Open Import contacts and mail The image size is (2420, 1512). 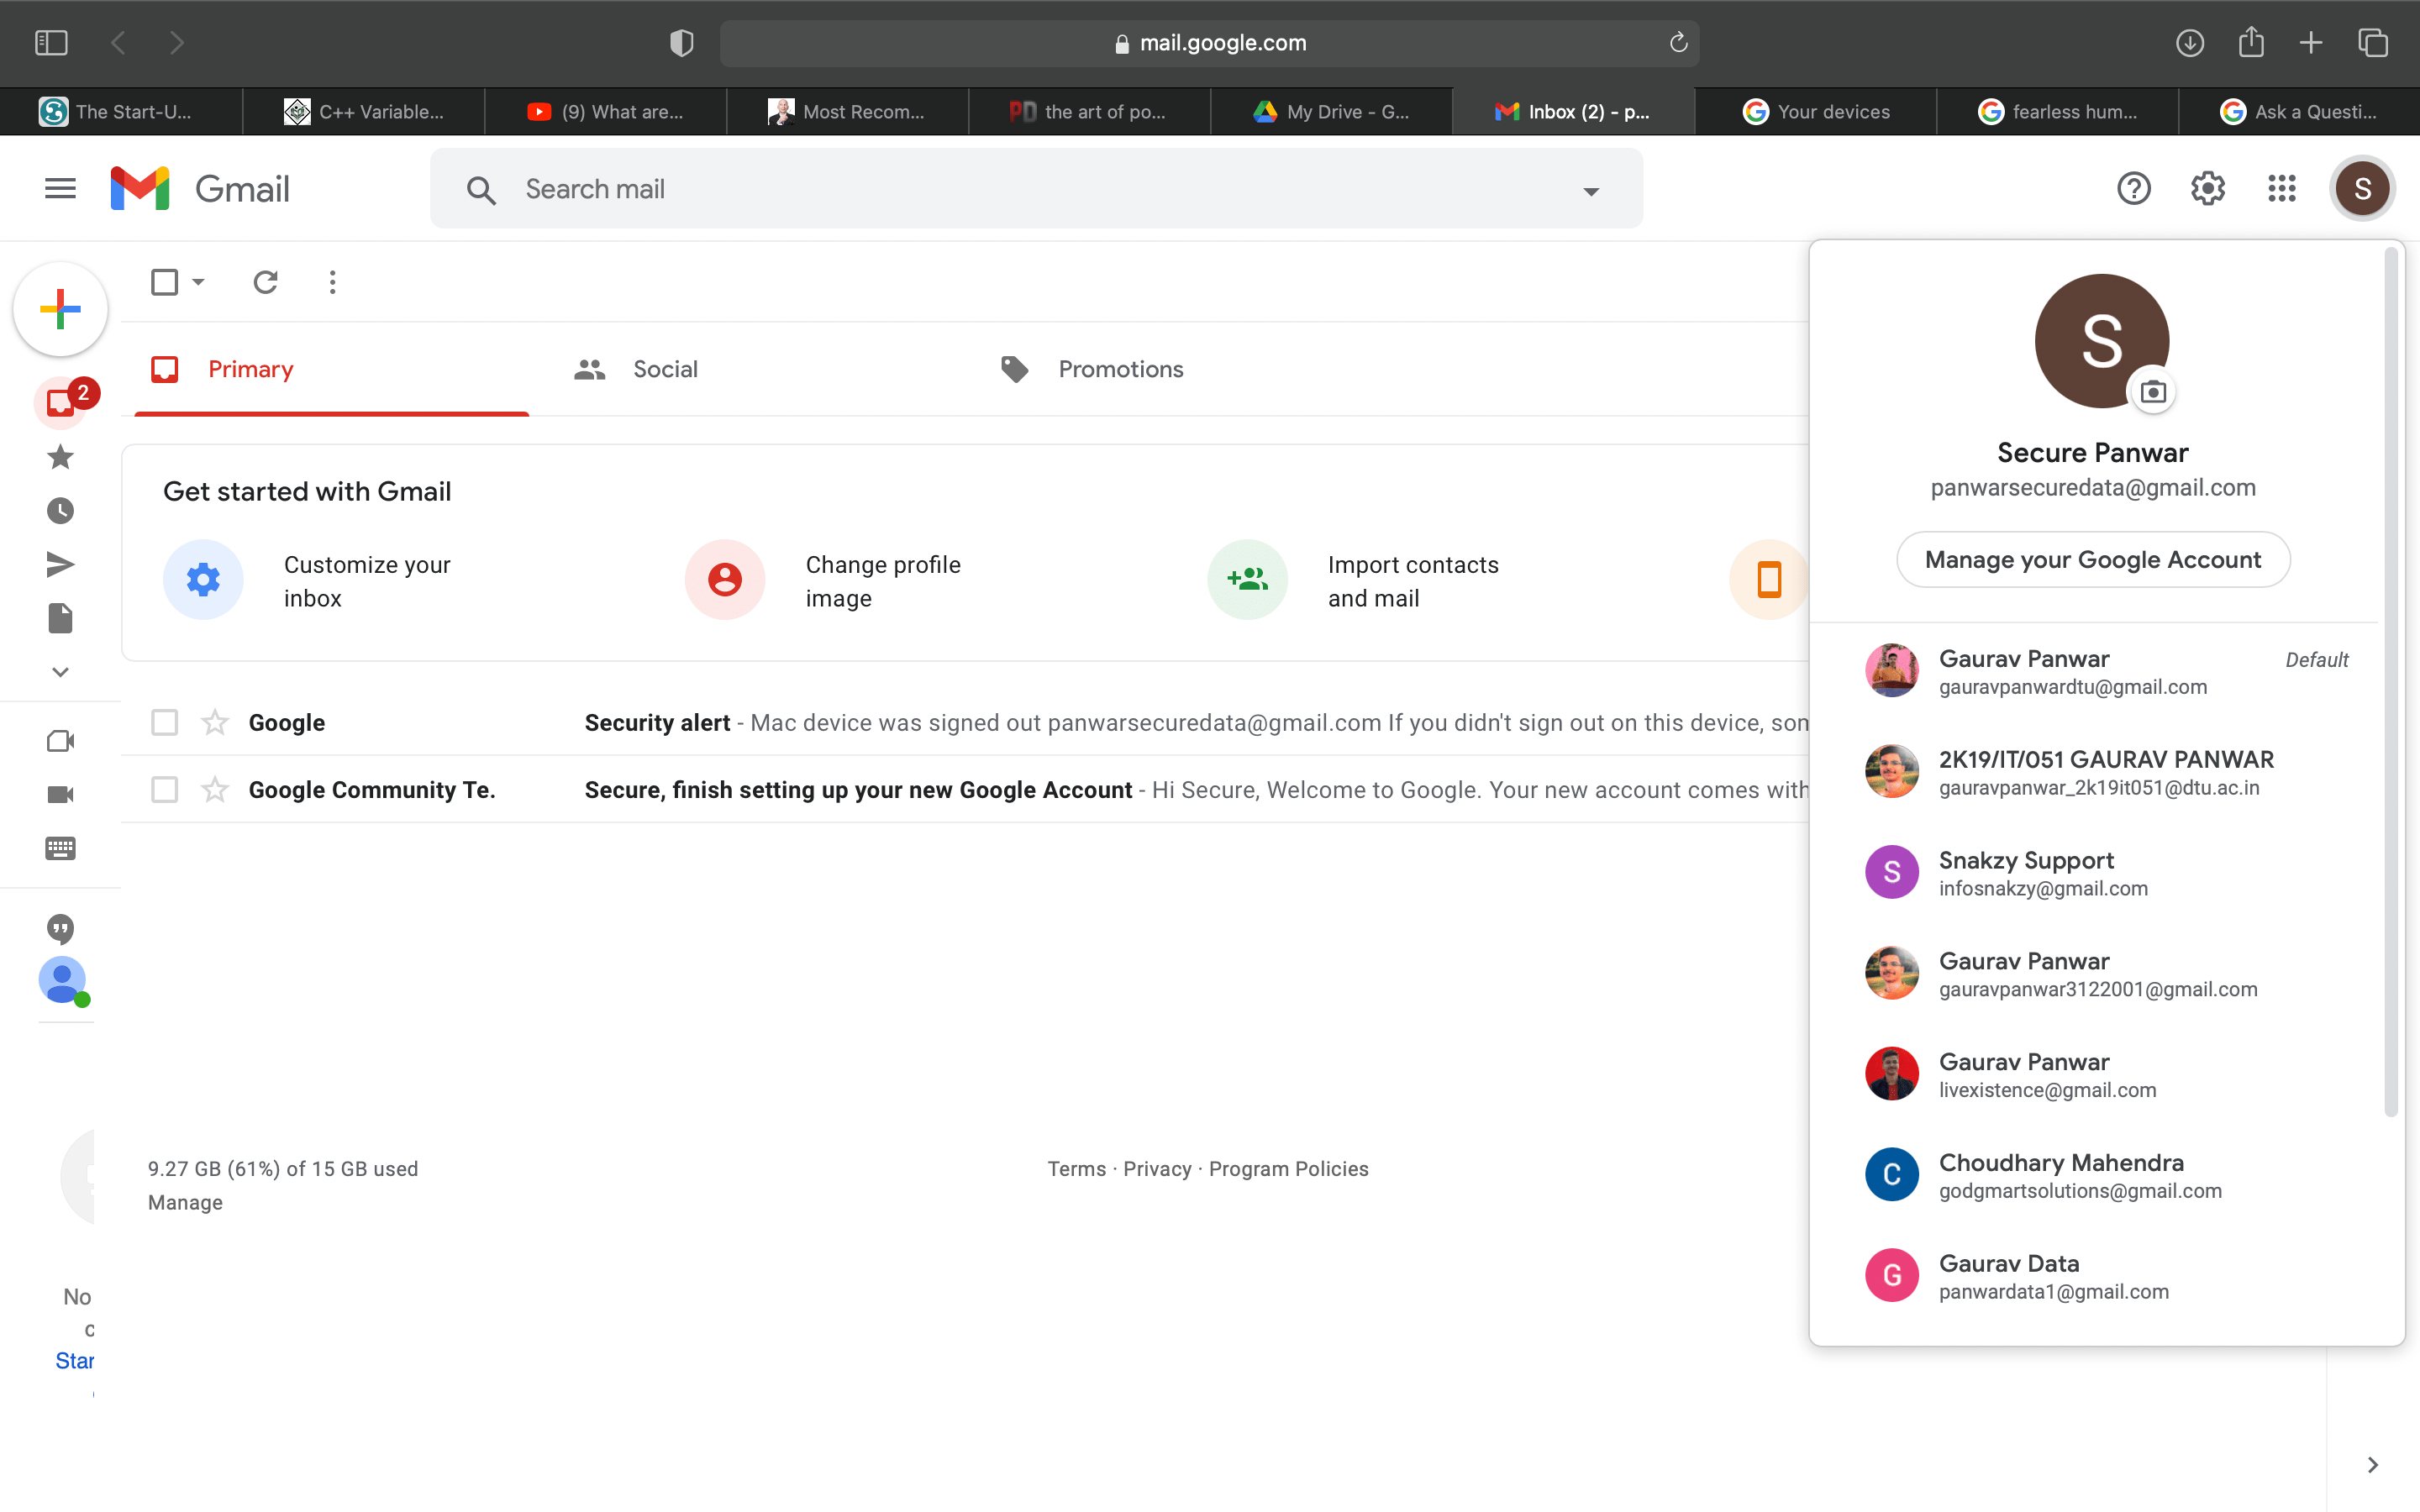coord(1354,581)
